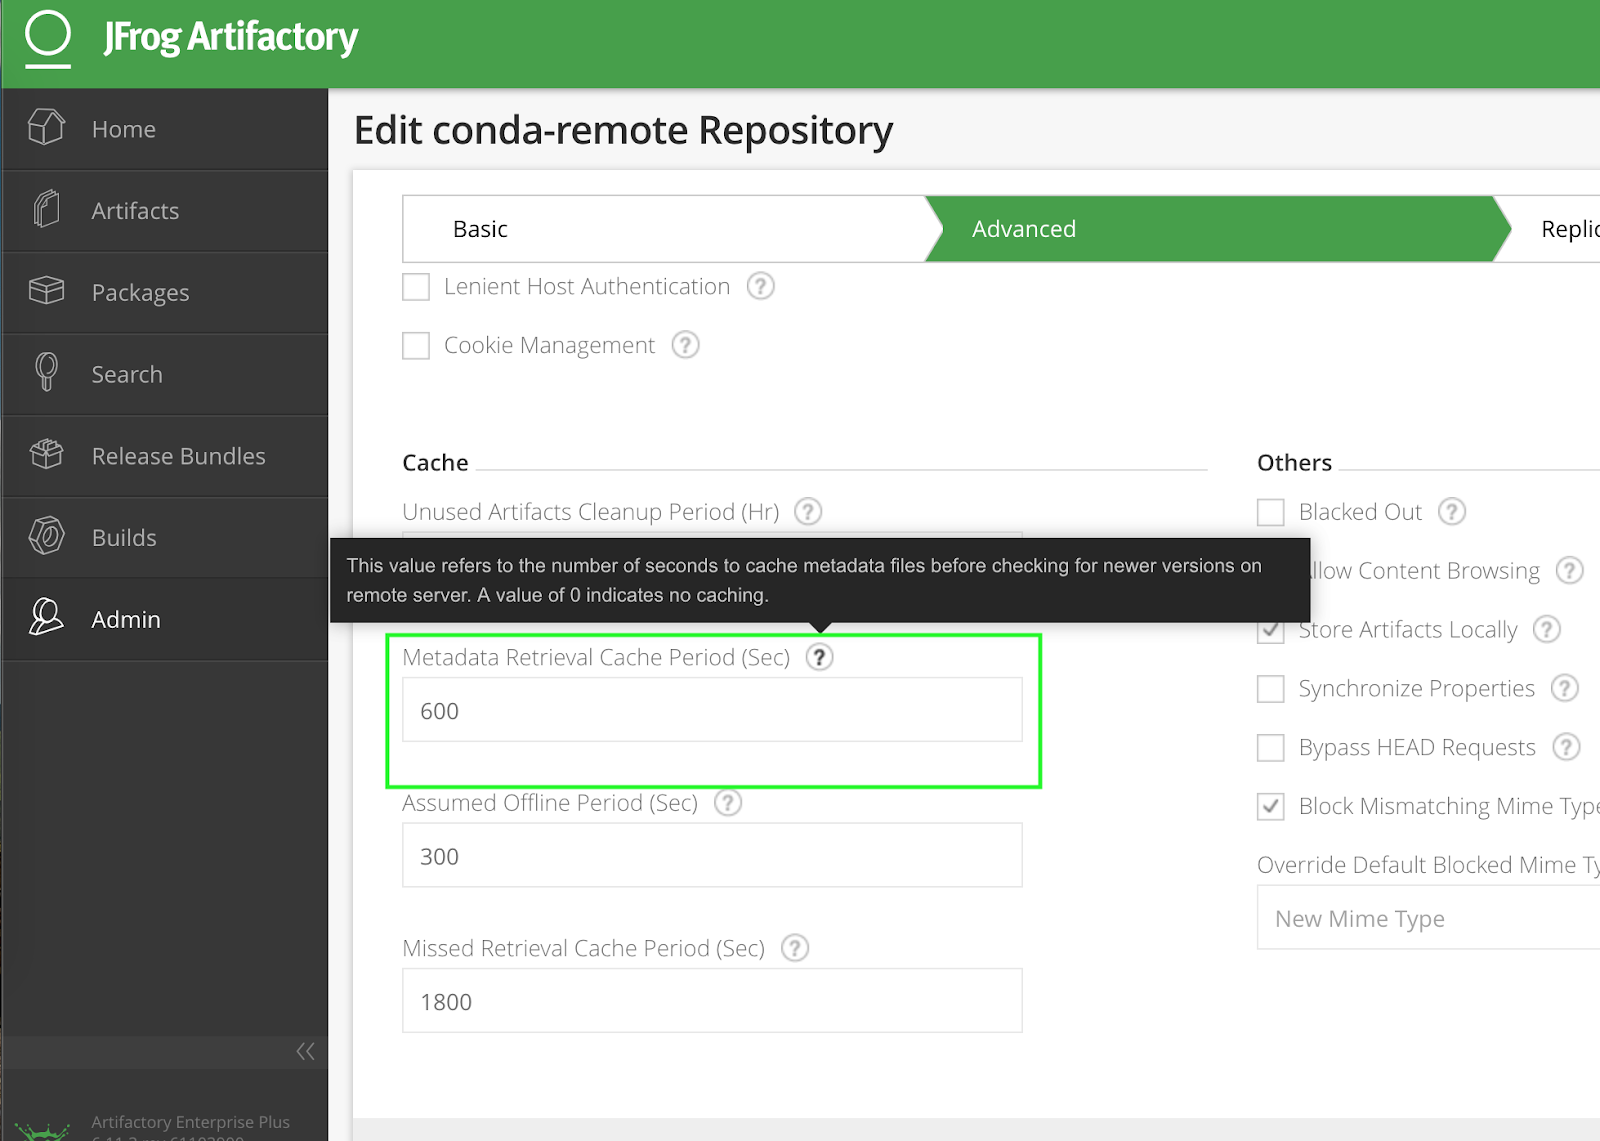Open Home from sidebar icon

(46, 128)
